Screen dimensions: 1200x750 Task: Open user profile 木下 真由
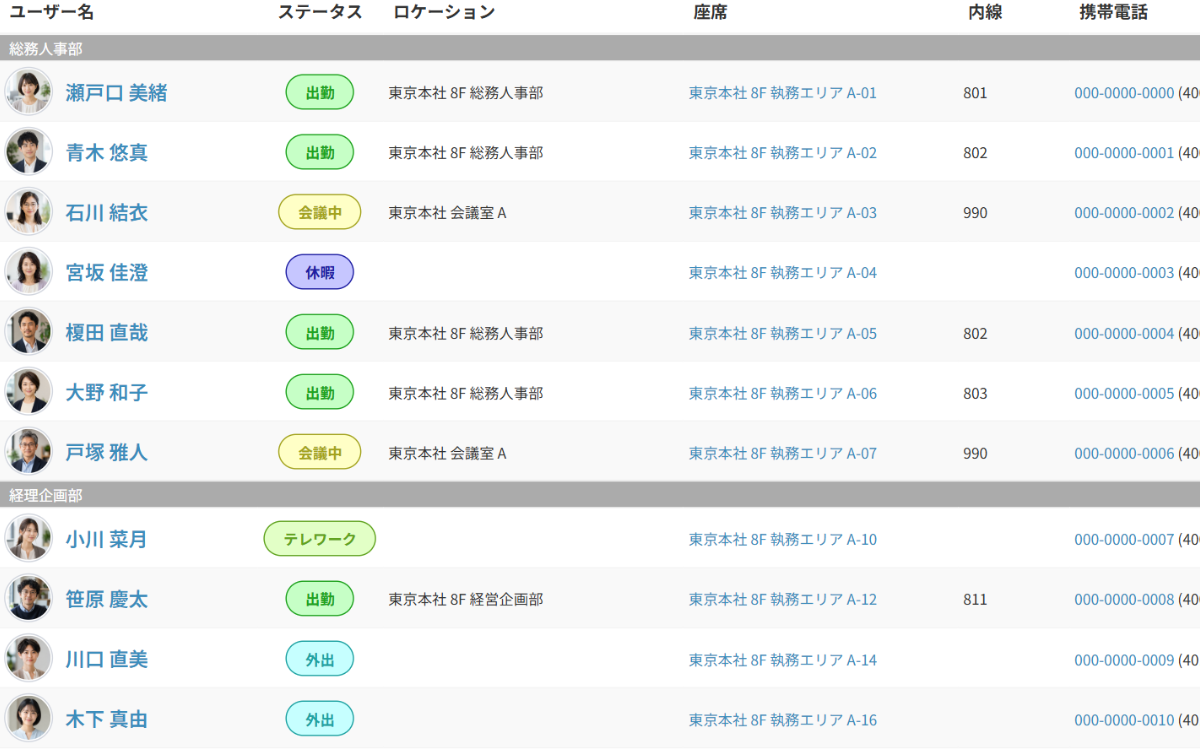point(107,720)
